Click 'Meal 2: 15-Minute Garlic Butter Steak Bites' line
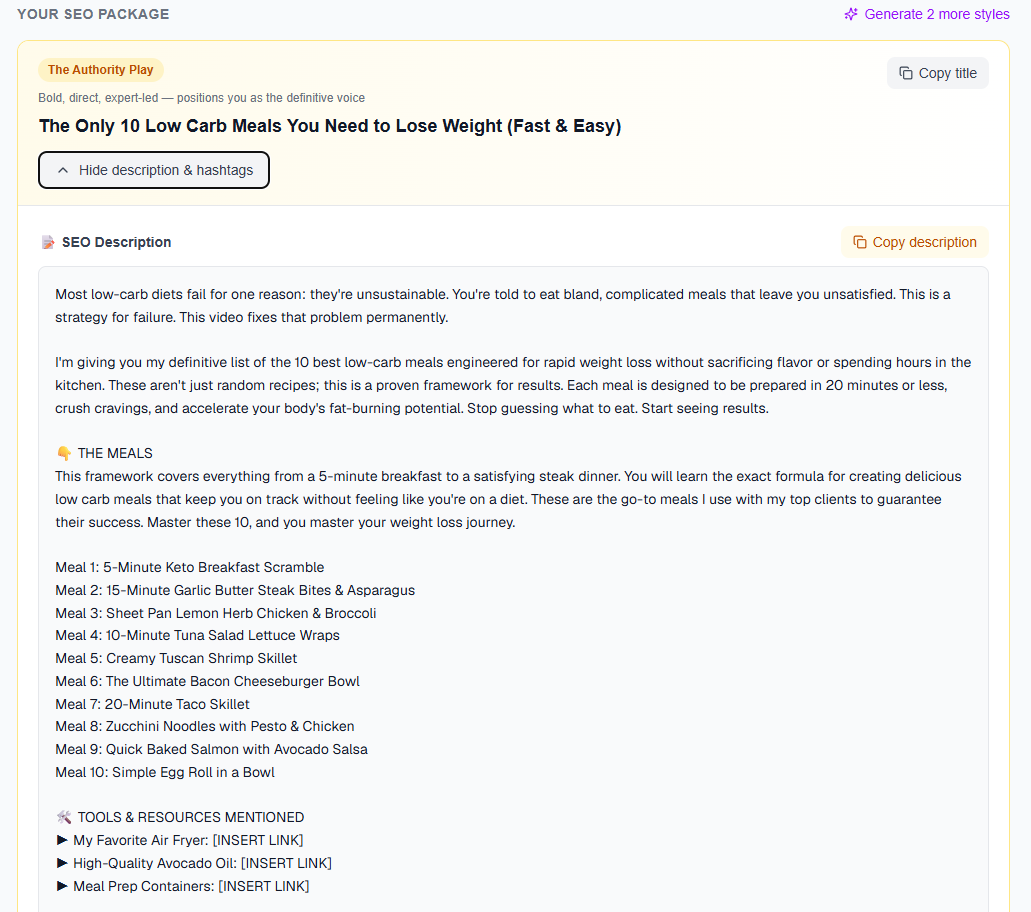Screen dimensions: 1031x912 tap(235, 590)
